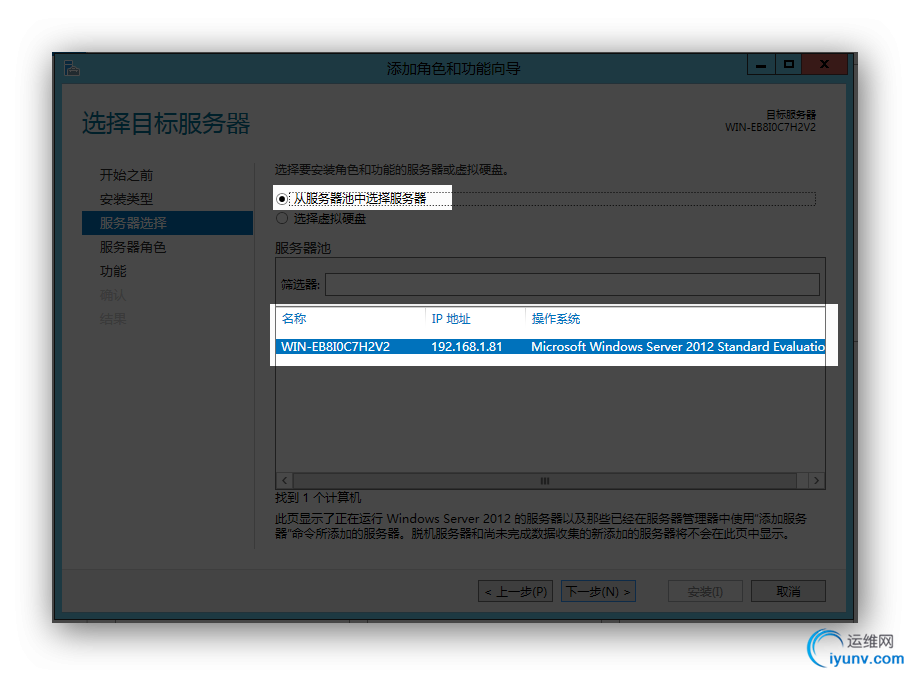
Task: Click the IP address 192.168.1.81 cell
Action: point(466,346)
